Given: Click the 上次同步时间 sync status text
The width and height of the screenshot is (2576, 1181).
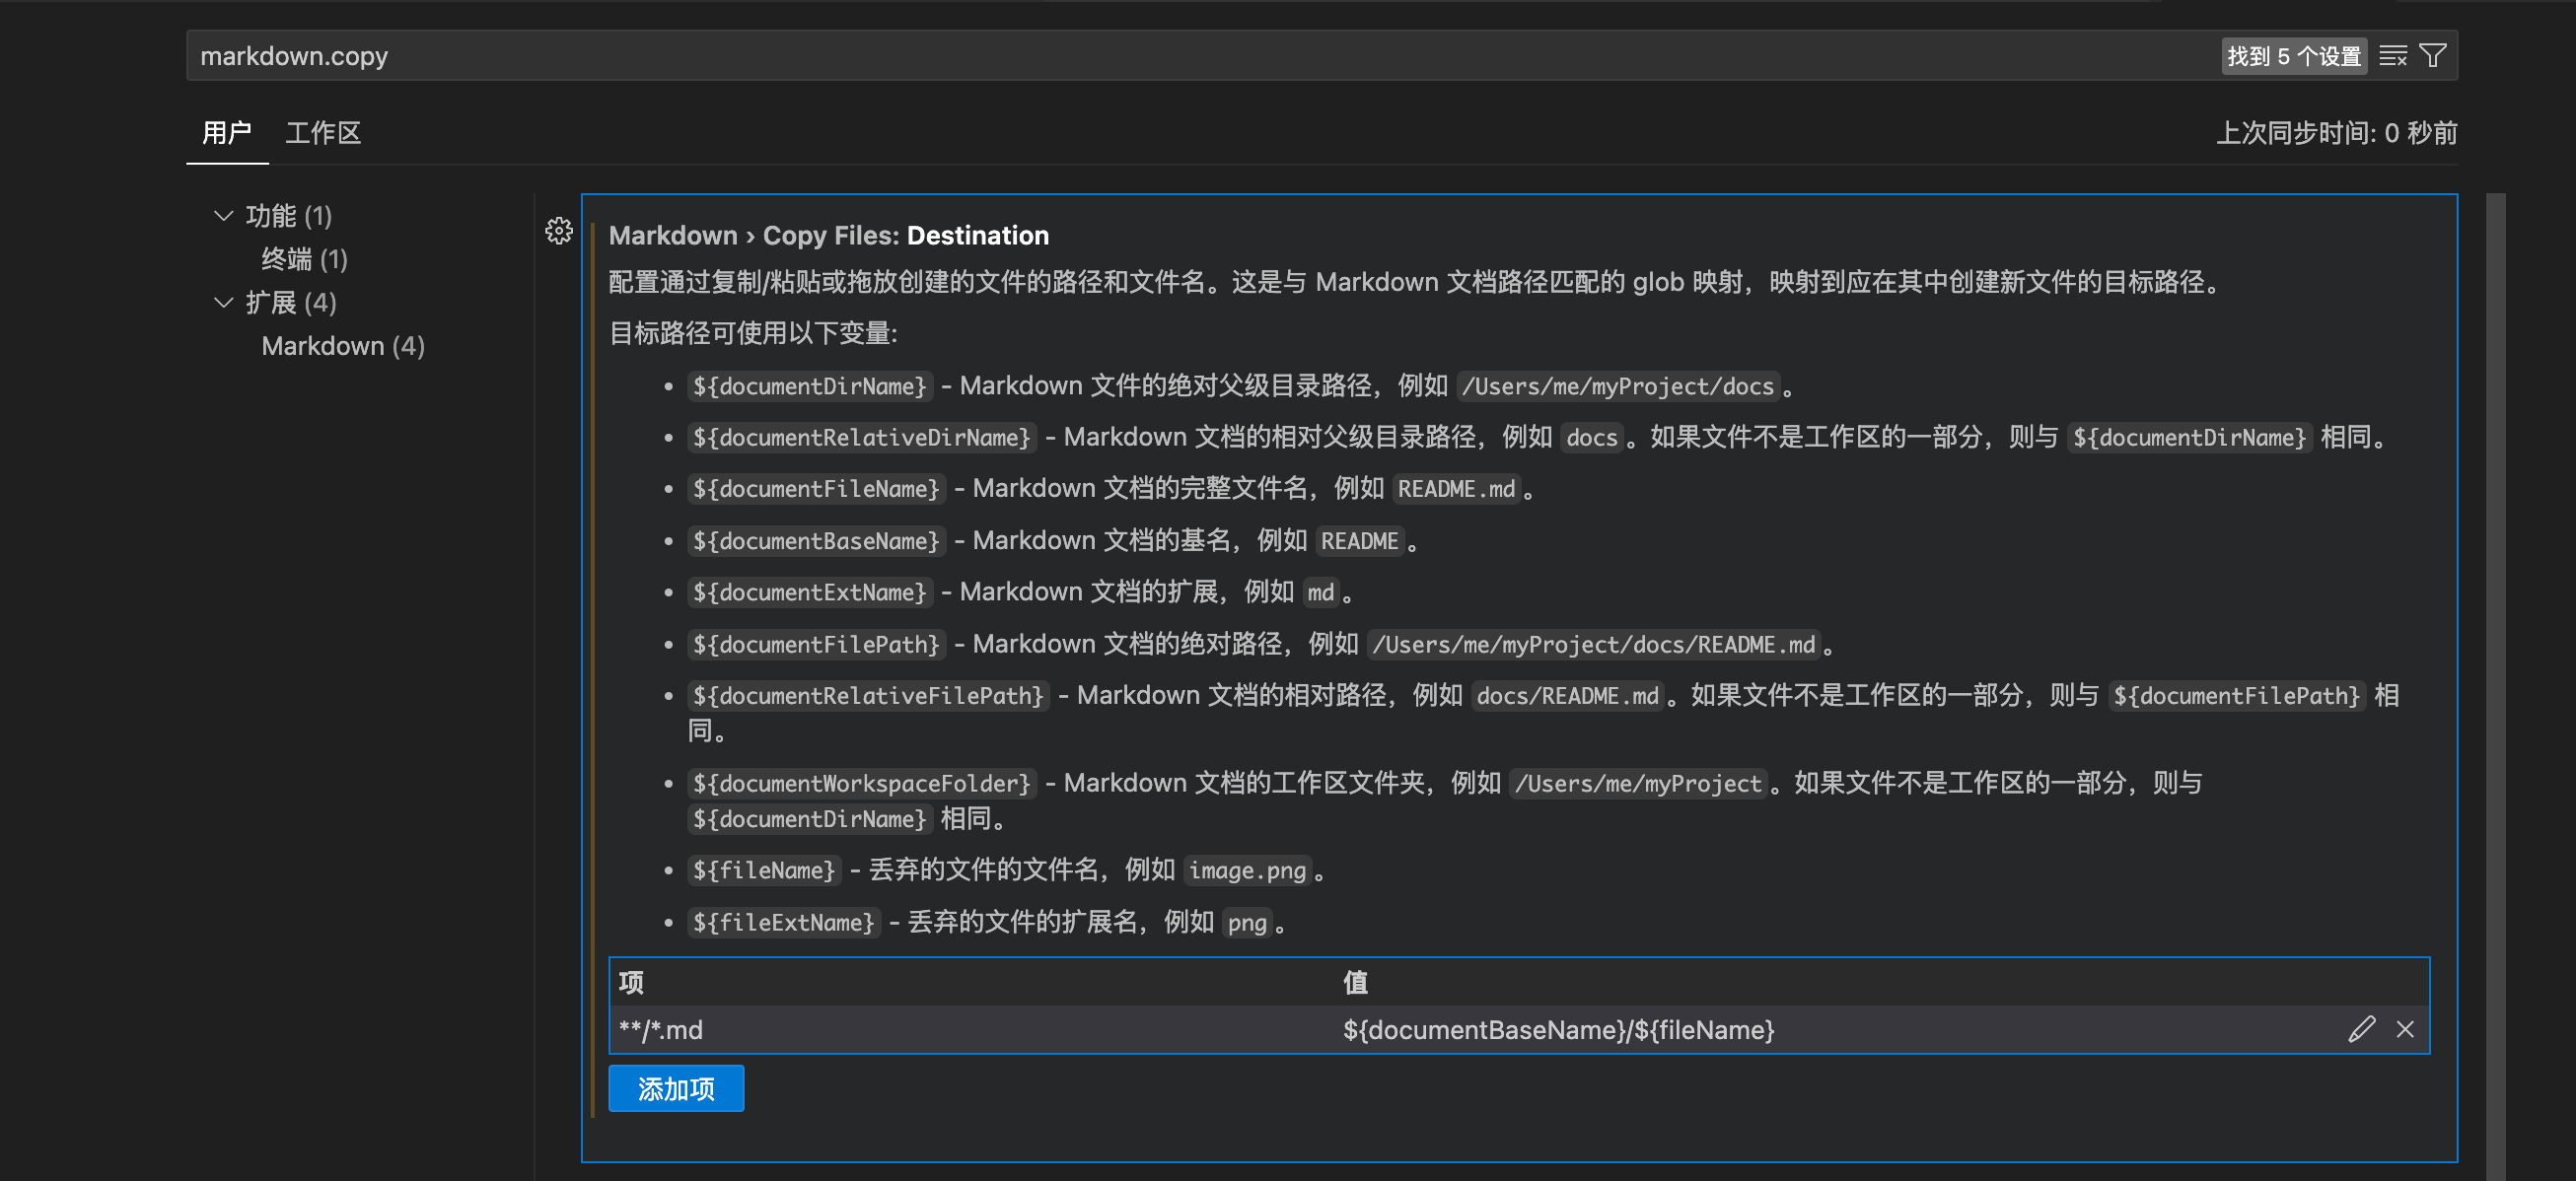Looking at the screenshot, I should pyautogui.click(x=2336, y=133).
